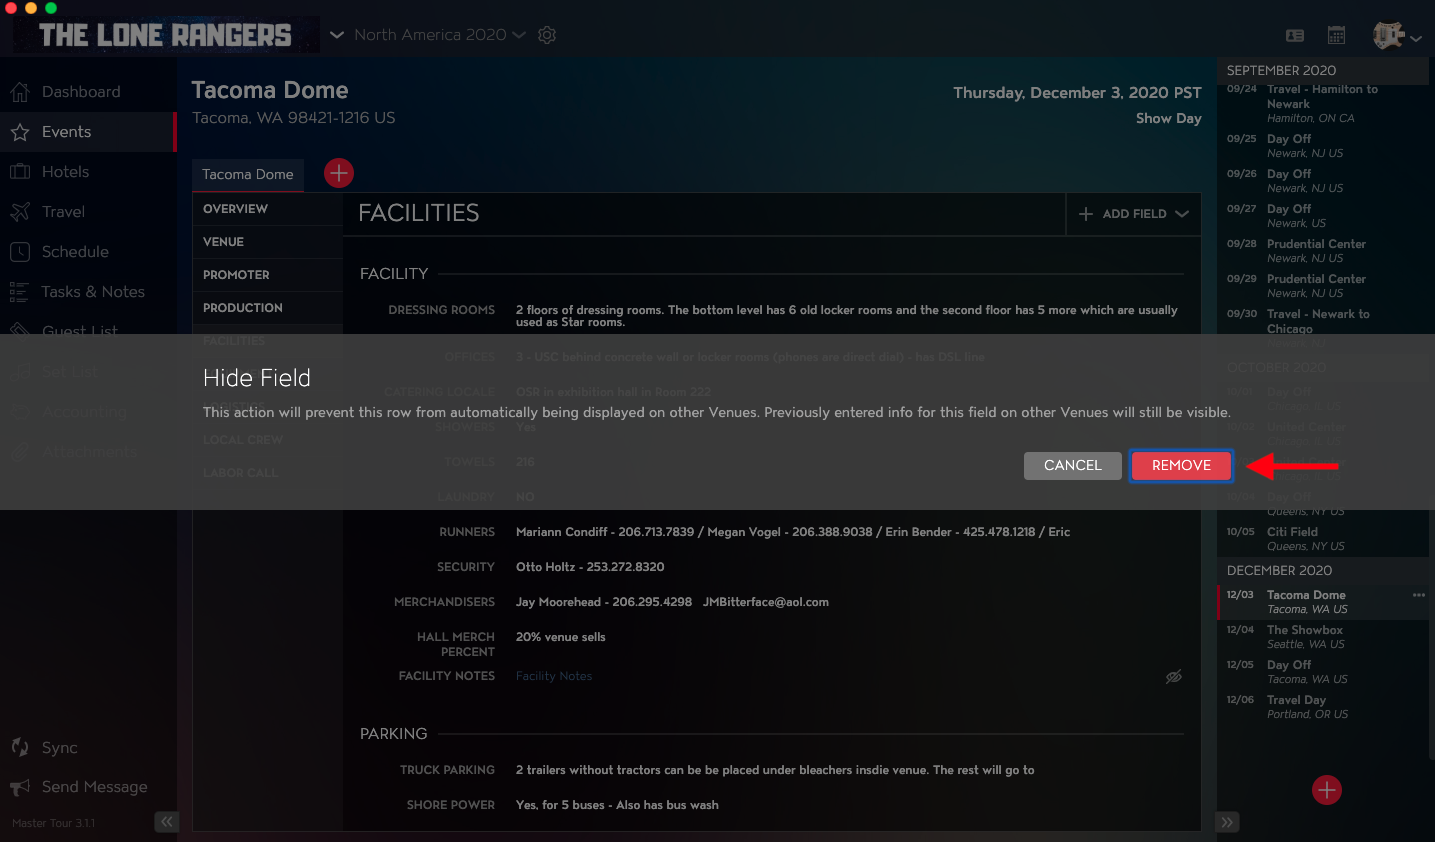Click Merchandisers contact Jay Moorehead
Image resolution: width=1435 pixels, height=842 pixels.
tap(672, 602)
